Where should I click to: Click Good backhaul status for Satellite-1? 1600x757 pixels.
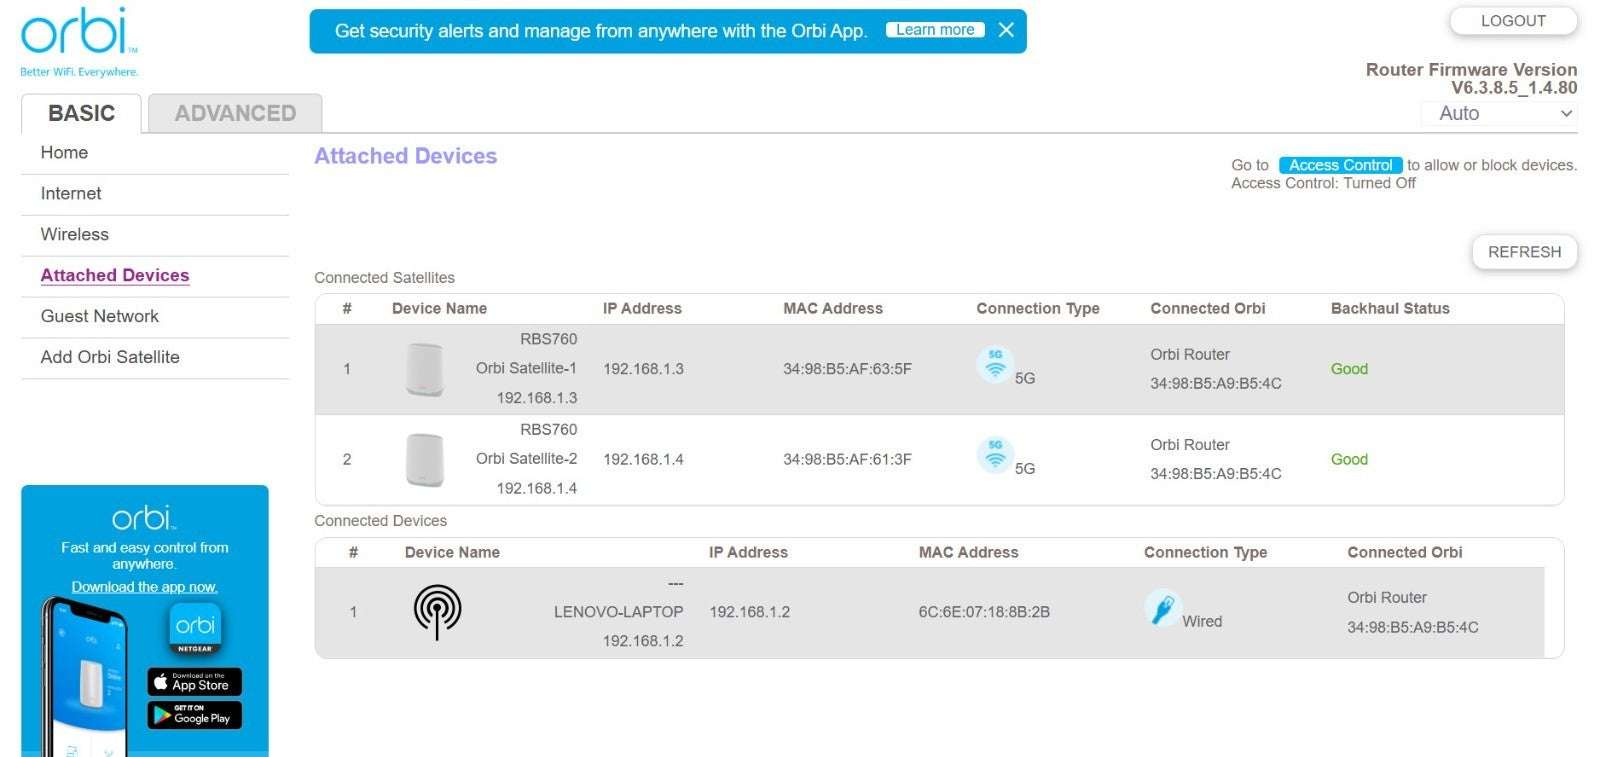[1349, 369]
